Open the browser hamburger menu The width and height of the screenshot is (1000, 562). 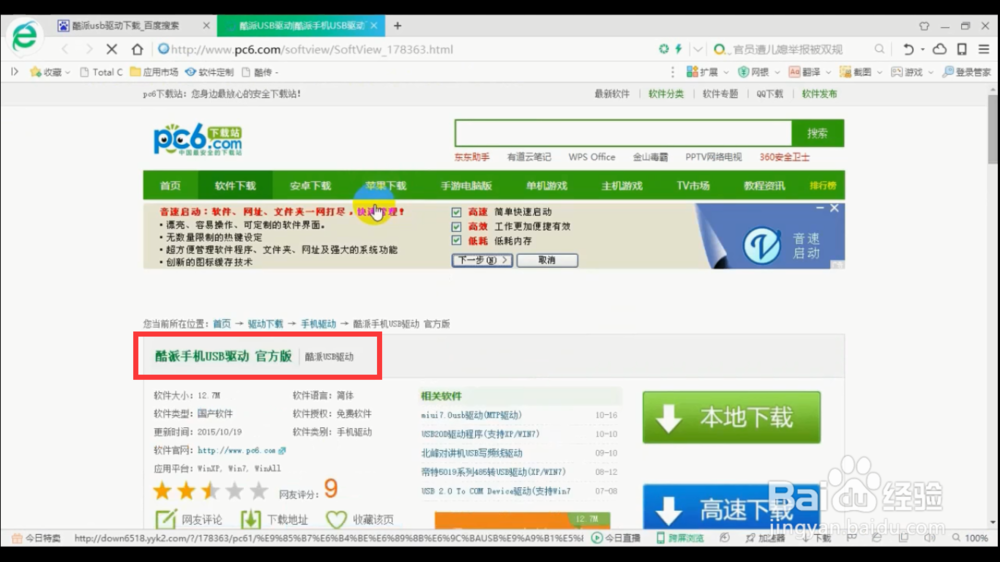(x=984, y=49)
